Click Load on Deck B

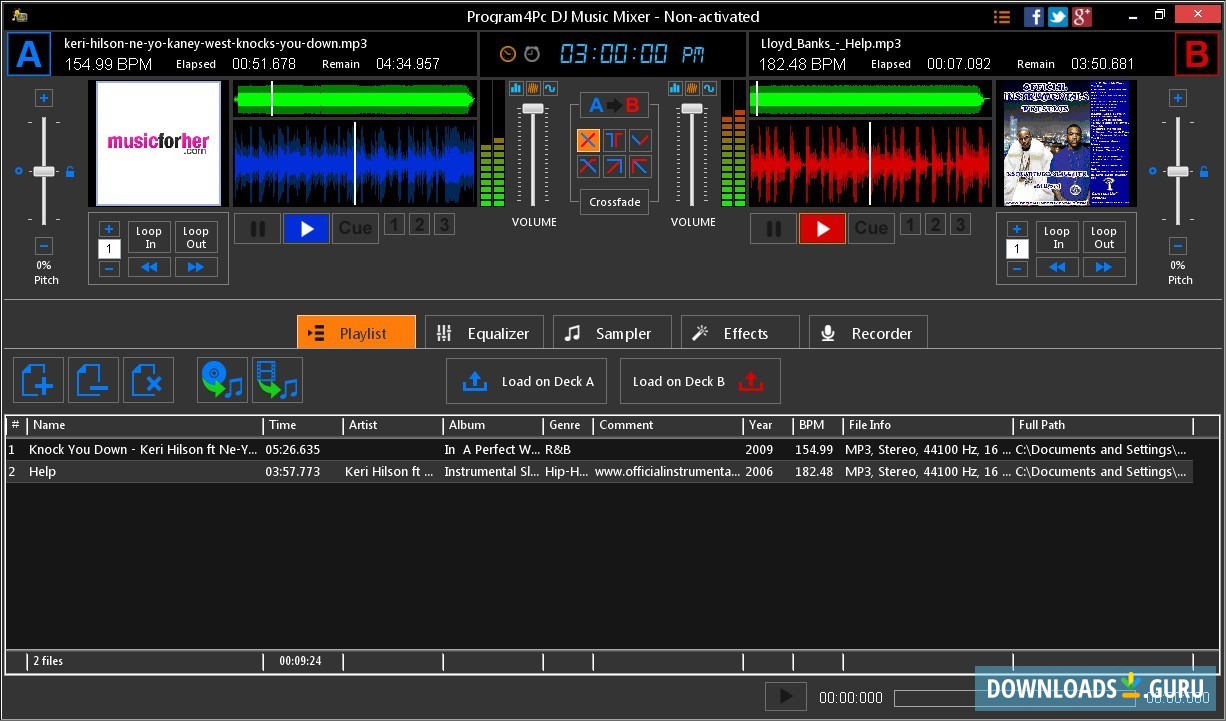click(x=700, y=380)
